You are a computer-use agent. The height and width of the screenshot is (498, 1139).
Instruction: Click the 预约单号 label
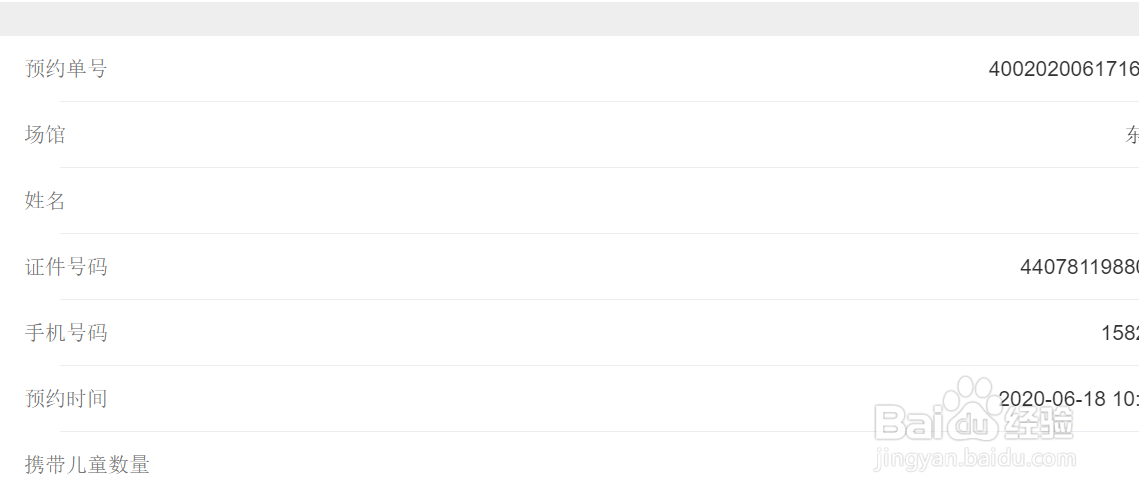click(66, 69)
